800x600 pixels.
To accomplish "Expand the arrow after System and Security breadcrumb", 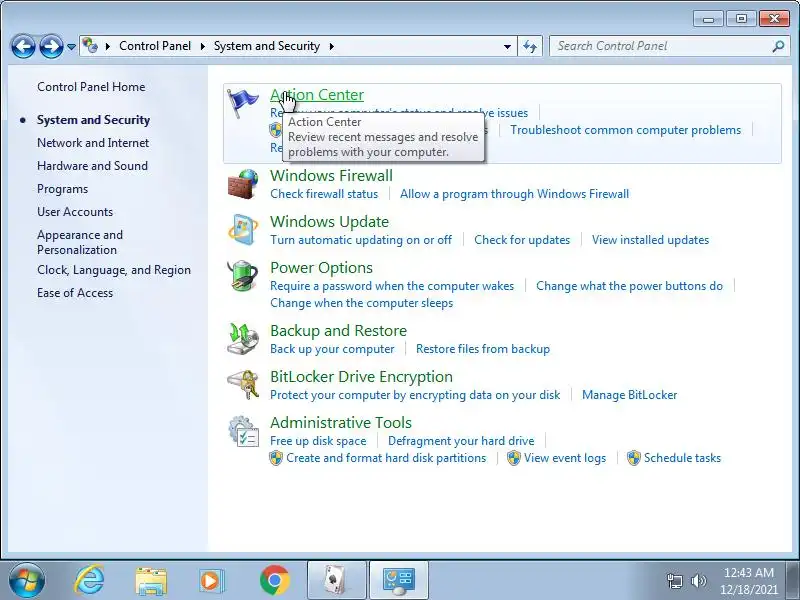I will tap(332, 46).
